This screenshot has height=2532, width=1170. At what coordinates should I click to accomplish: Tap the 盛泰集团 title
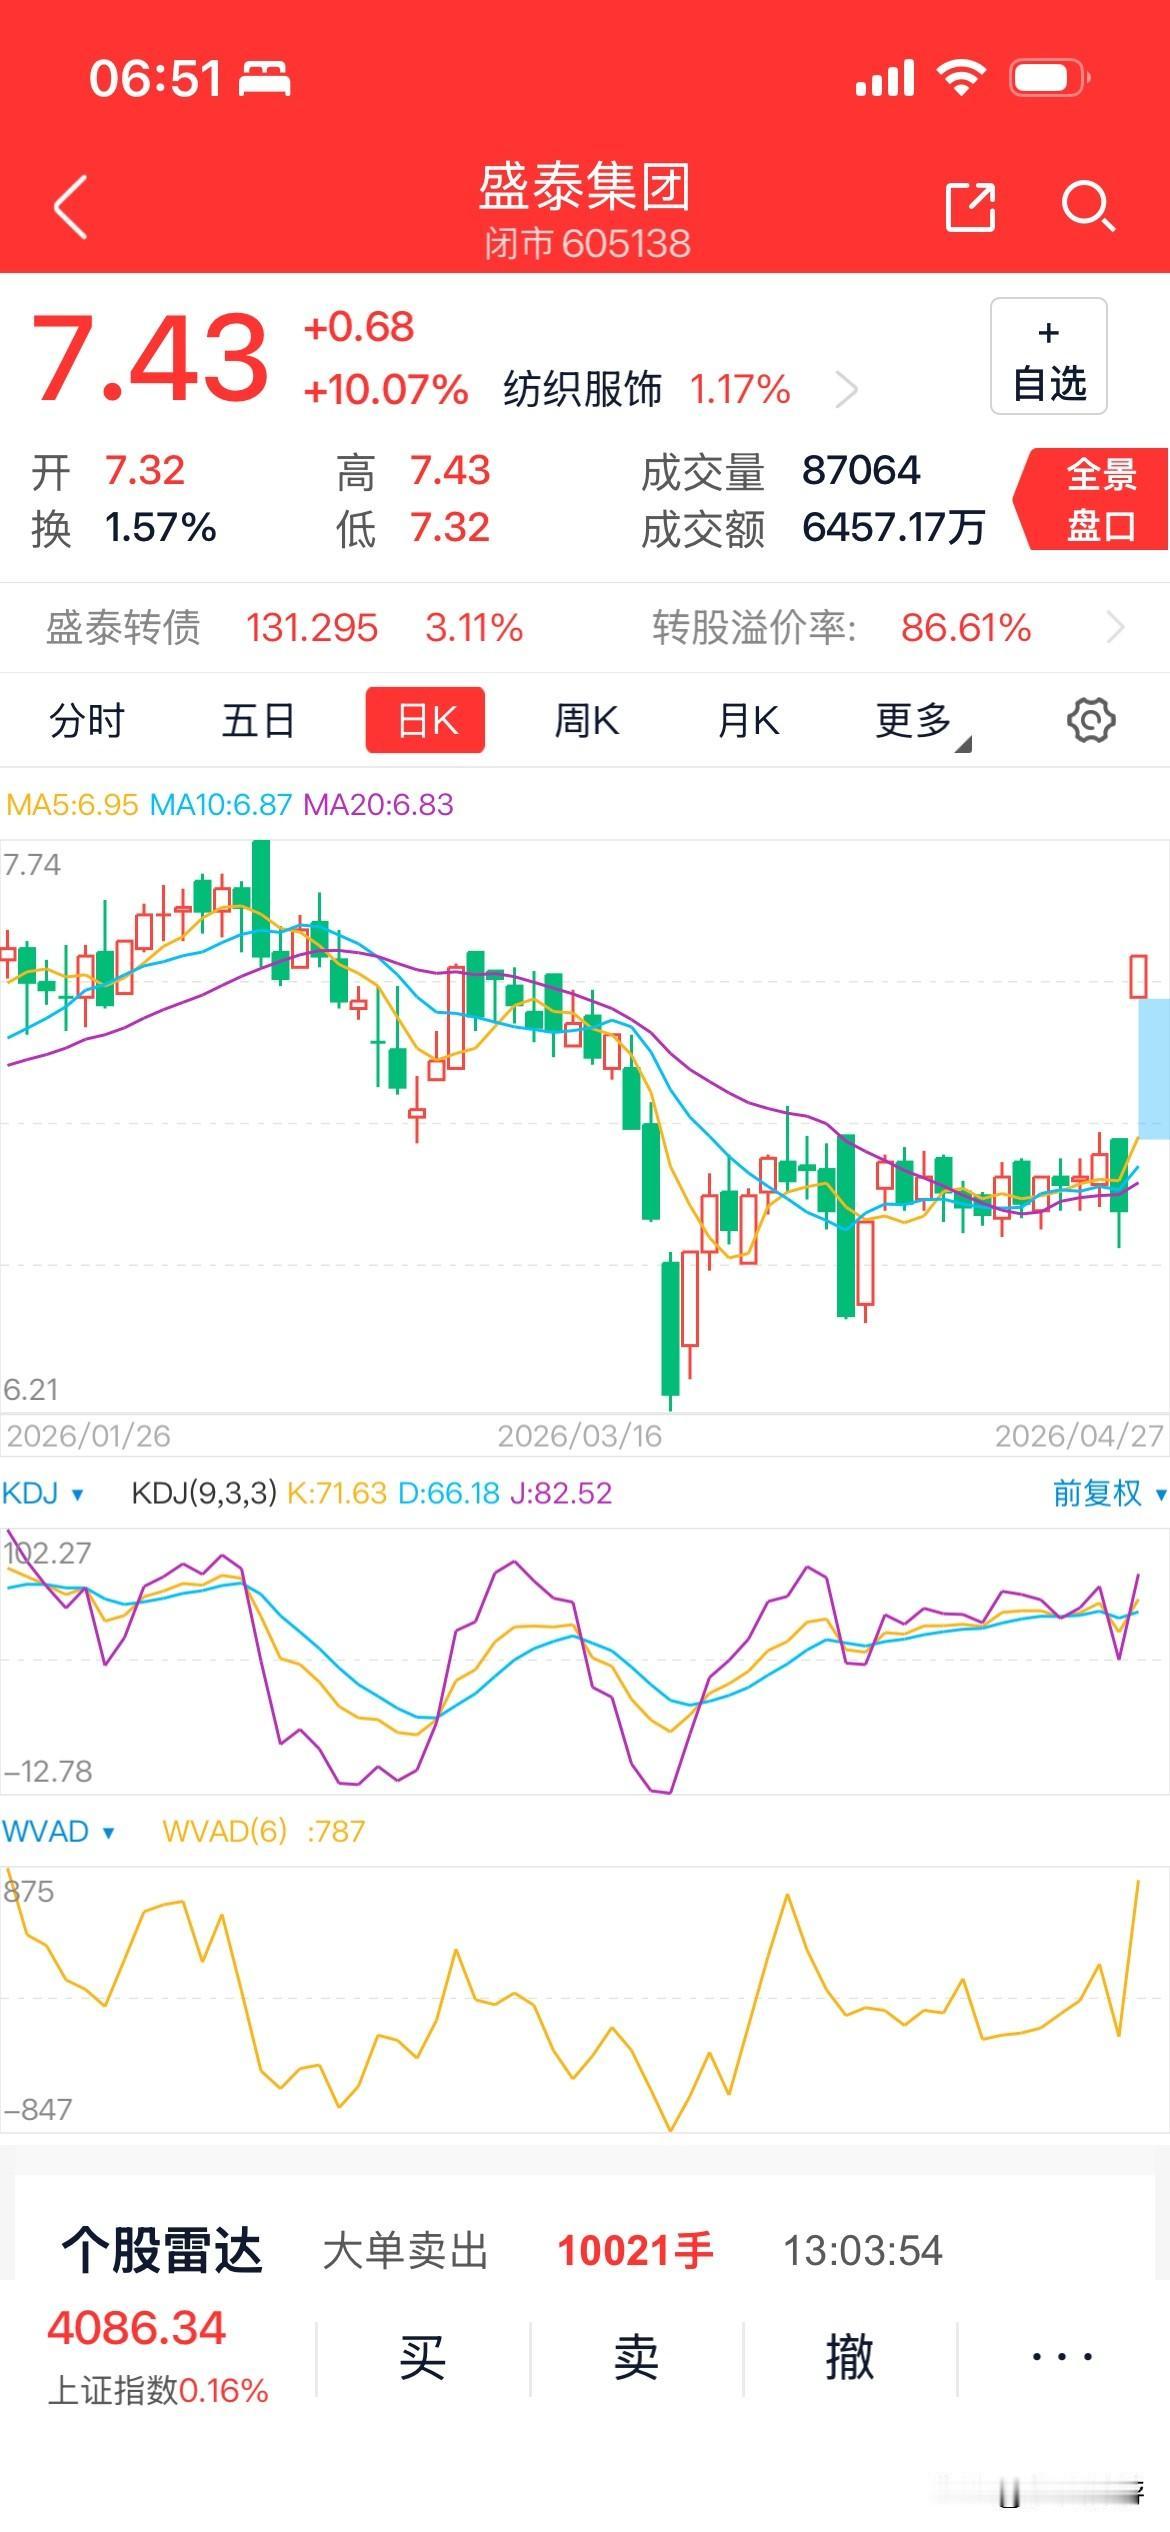click(585, 187)
